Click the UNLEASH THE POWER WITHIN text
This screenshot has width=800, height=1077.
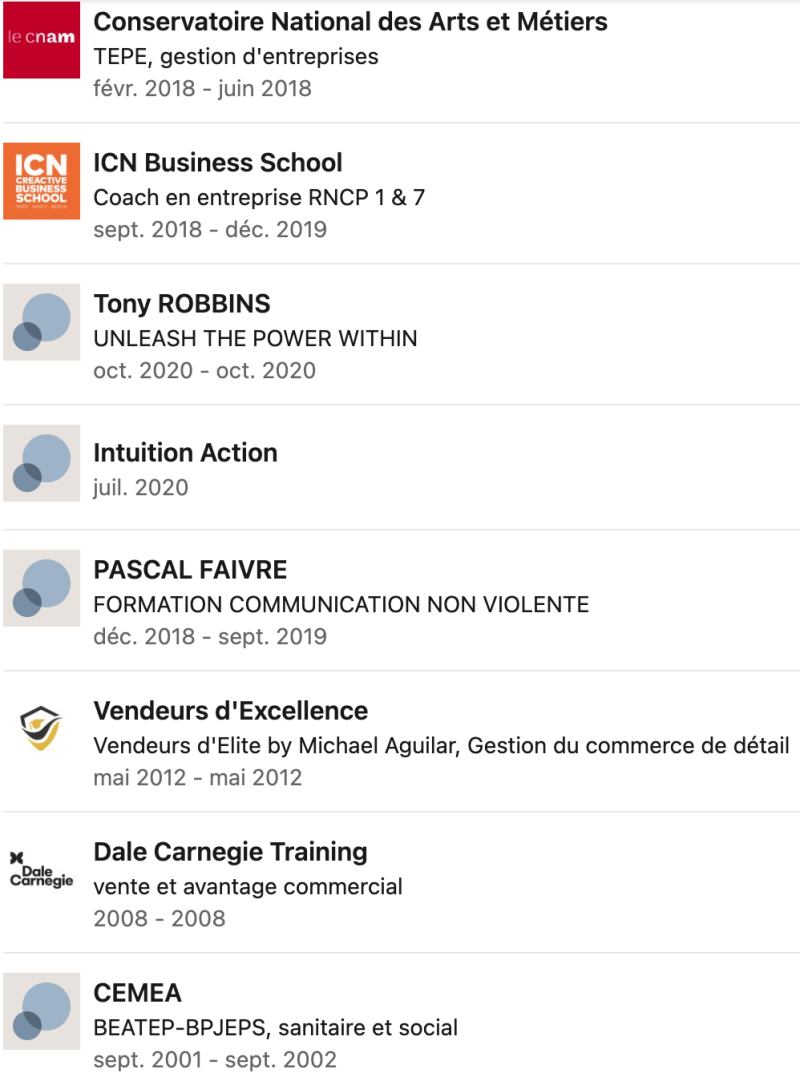coord(255,338)
